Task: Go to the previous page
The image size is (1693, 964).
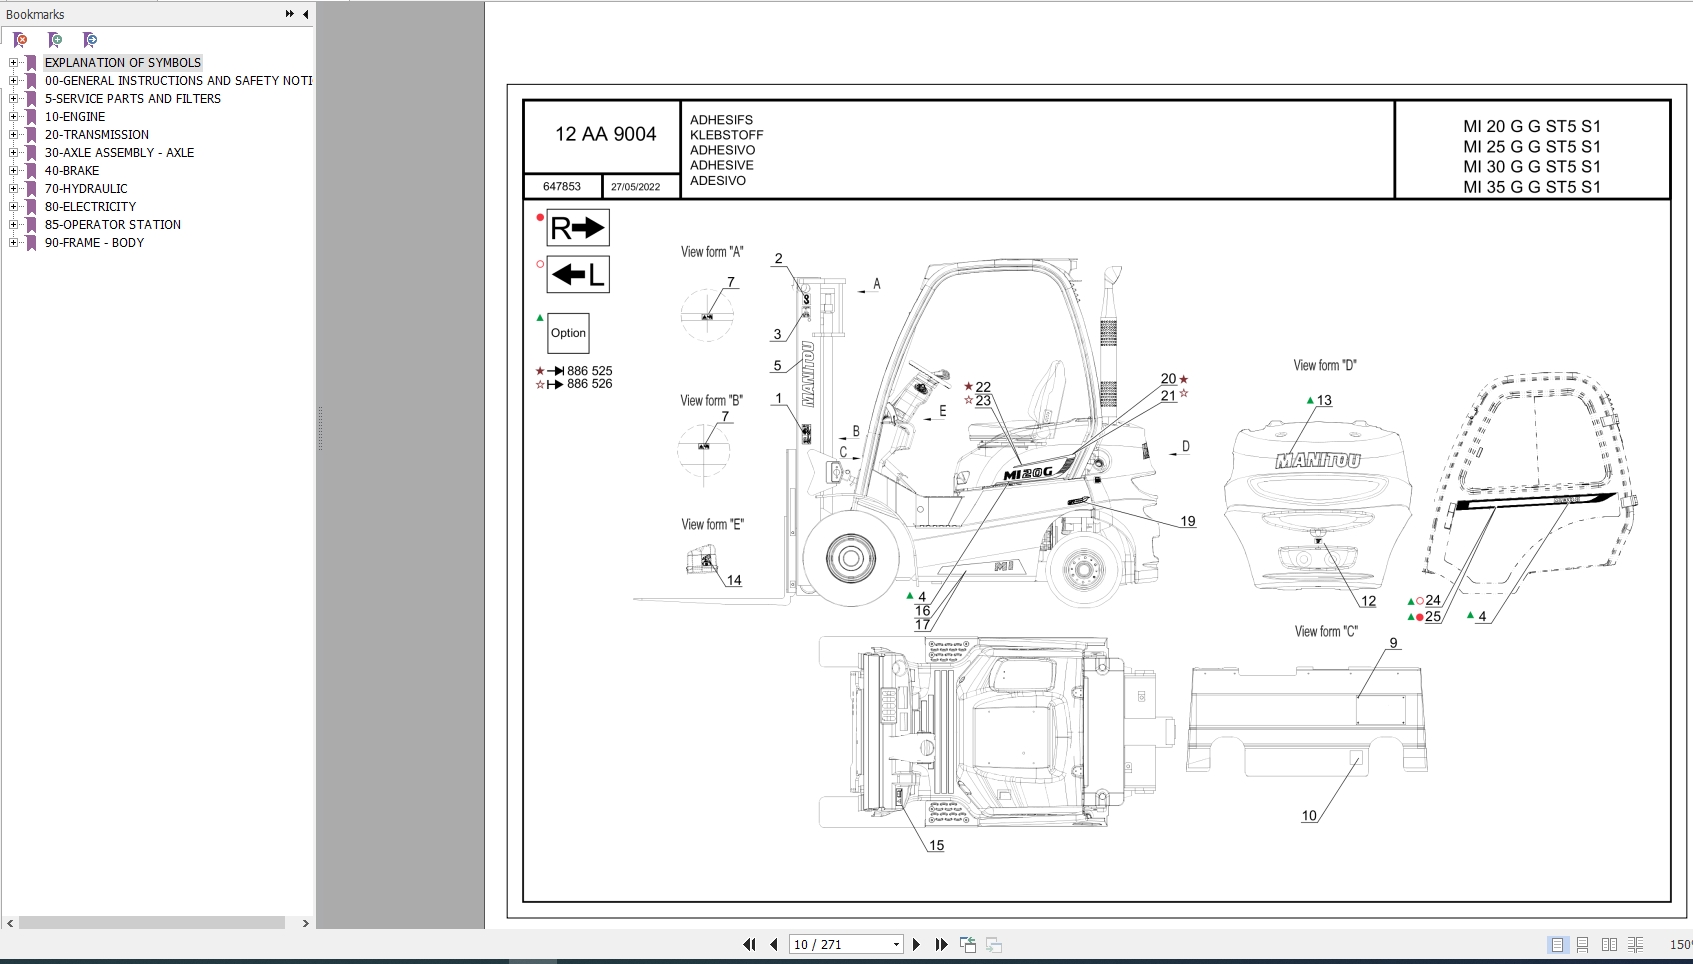Action: [x=774, y=944]
